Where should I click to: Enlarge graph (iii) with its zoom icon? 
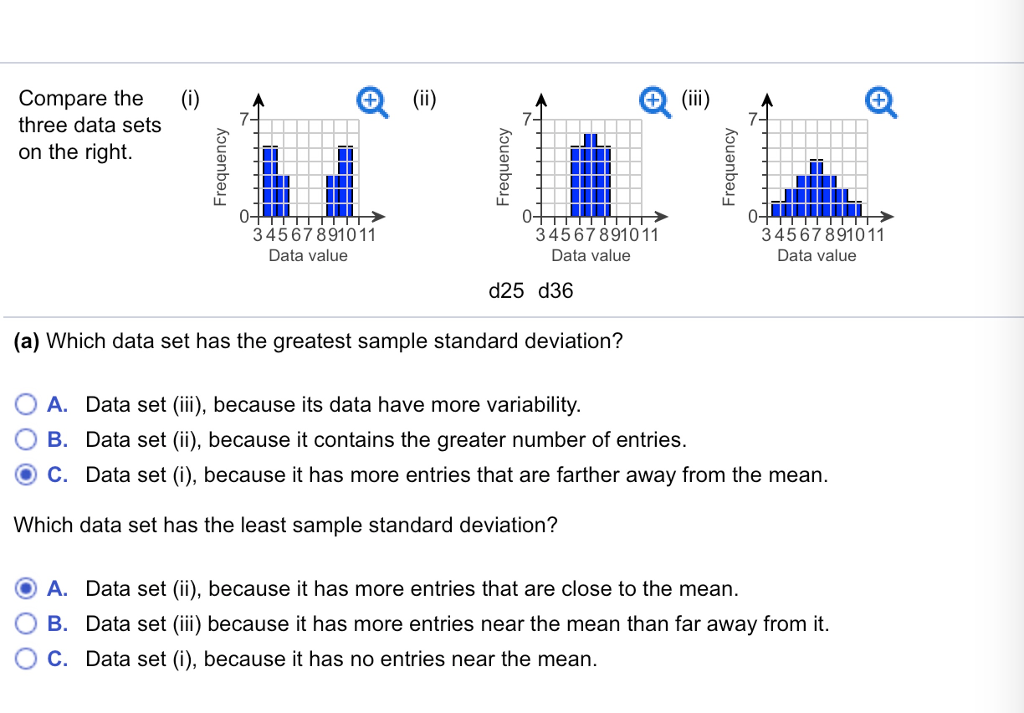tap(879, 100)
